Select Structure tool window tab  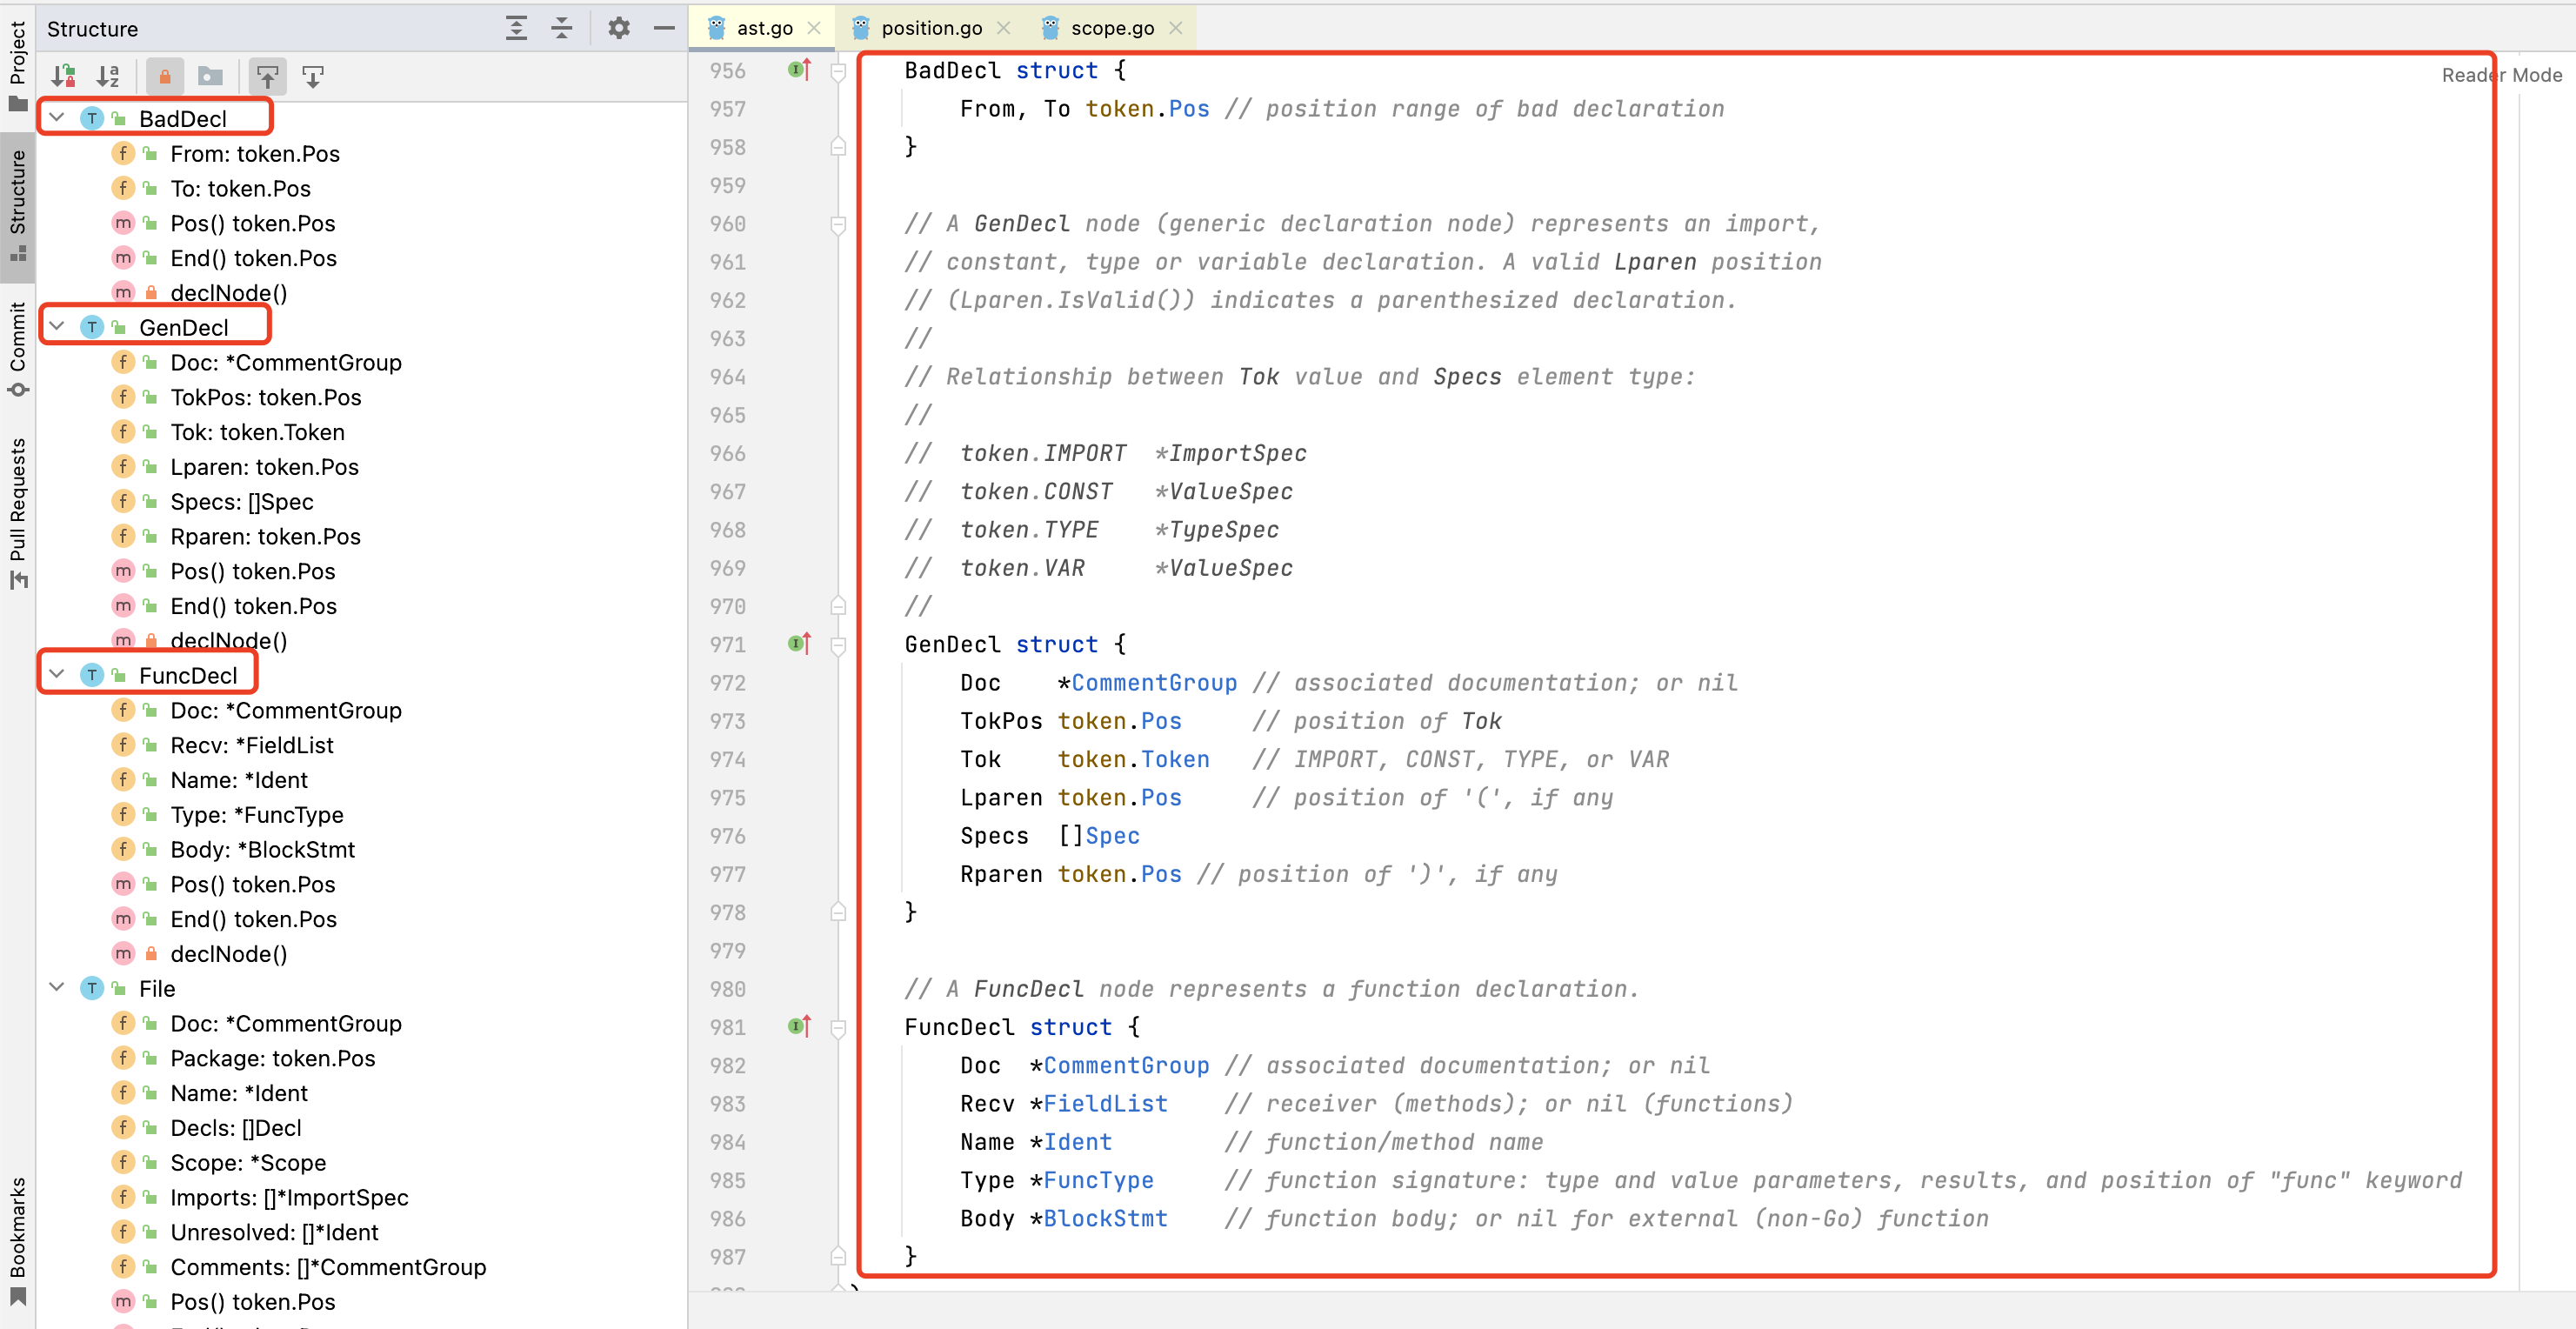click(x=18, y=205)
